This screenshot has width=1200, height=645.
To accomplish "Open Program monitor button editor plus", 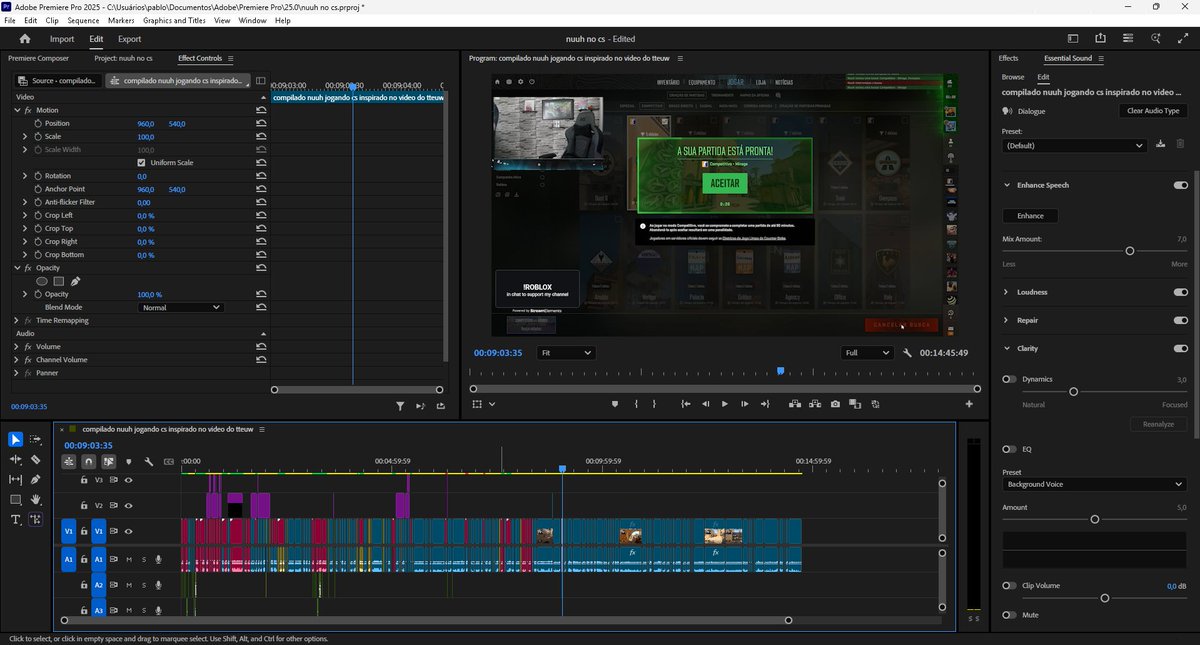I will click(x=969, y=404).
